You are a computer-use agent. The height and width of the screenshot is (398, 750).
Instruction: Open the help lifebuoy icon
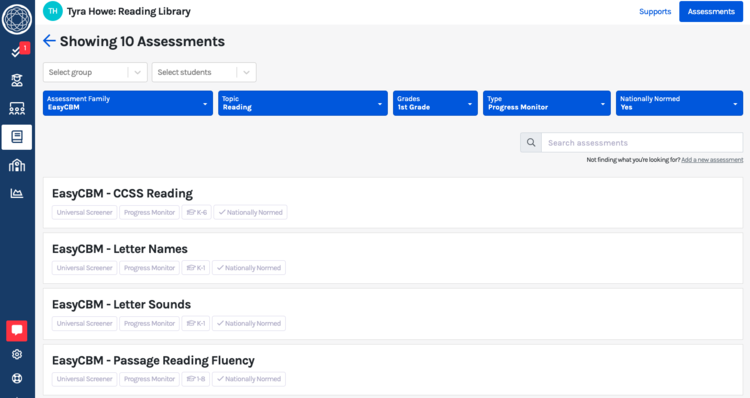17,378
